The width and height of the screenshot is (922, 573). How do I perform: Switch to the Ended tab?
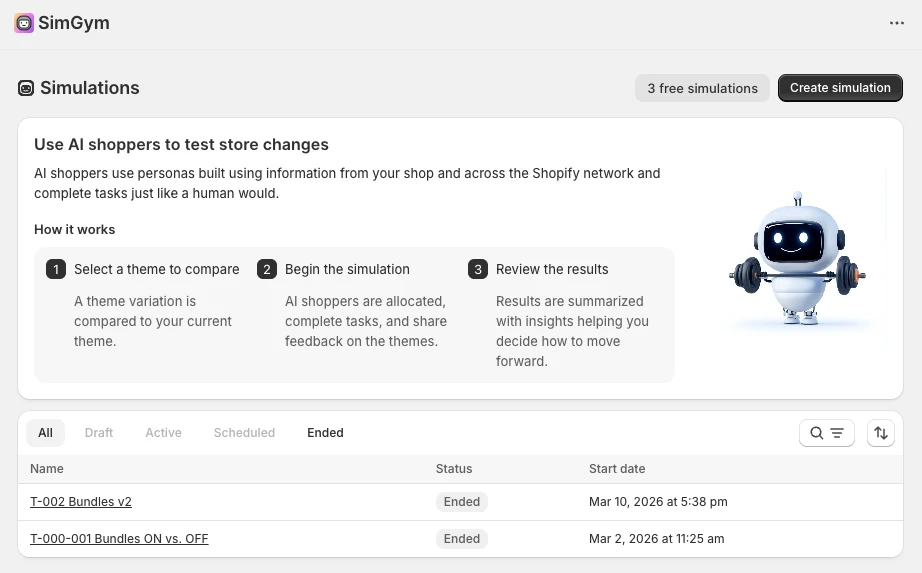[325, 433]
